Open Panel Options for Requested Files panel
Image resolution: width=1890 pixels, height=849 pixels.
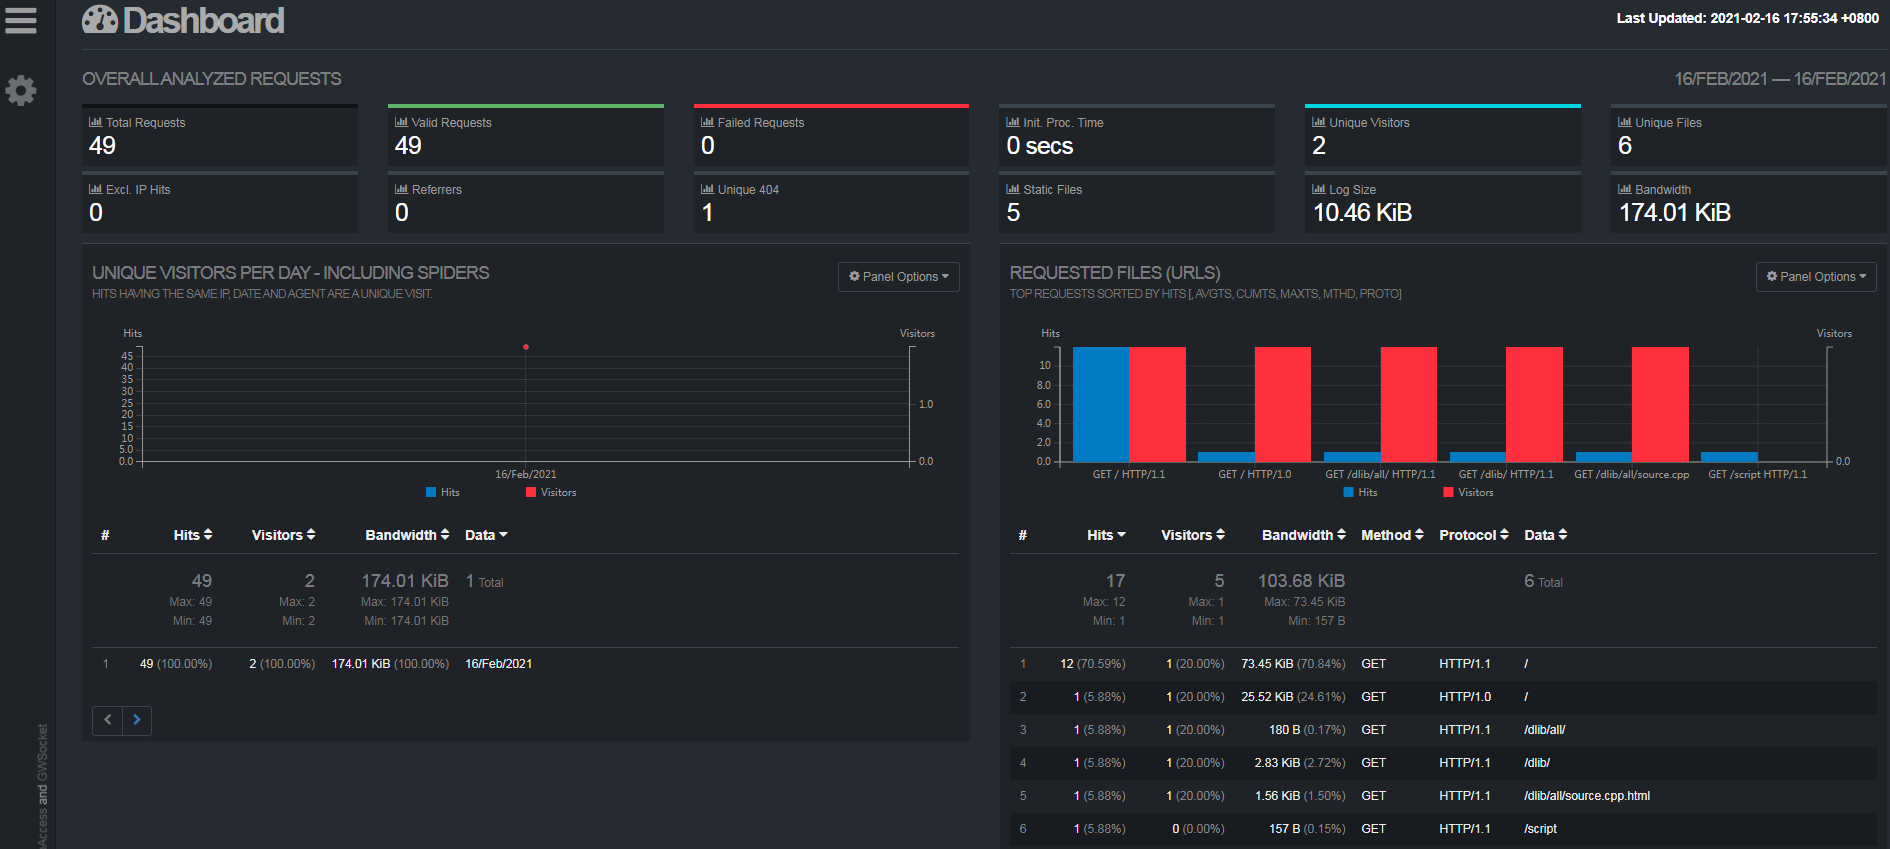[x=1816, y=277]
